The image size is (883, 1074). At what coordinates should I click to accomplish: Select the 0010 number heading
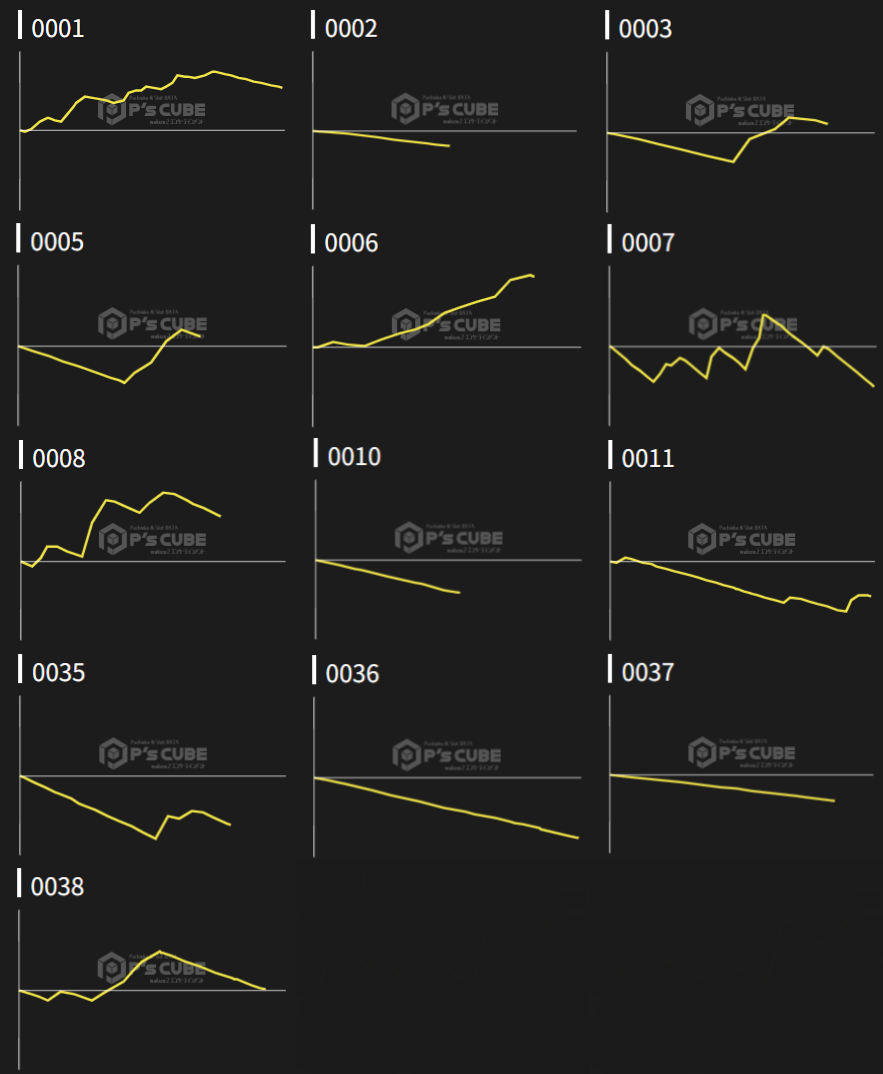click(354, 457)
